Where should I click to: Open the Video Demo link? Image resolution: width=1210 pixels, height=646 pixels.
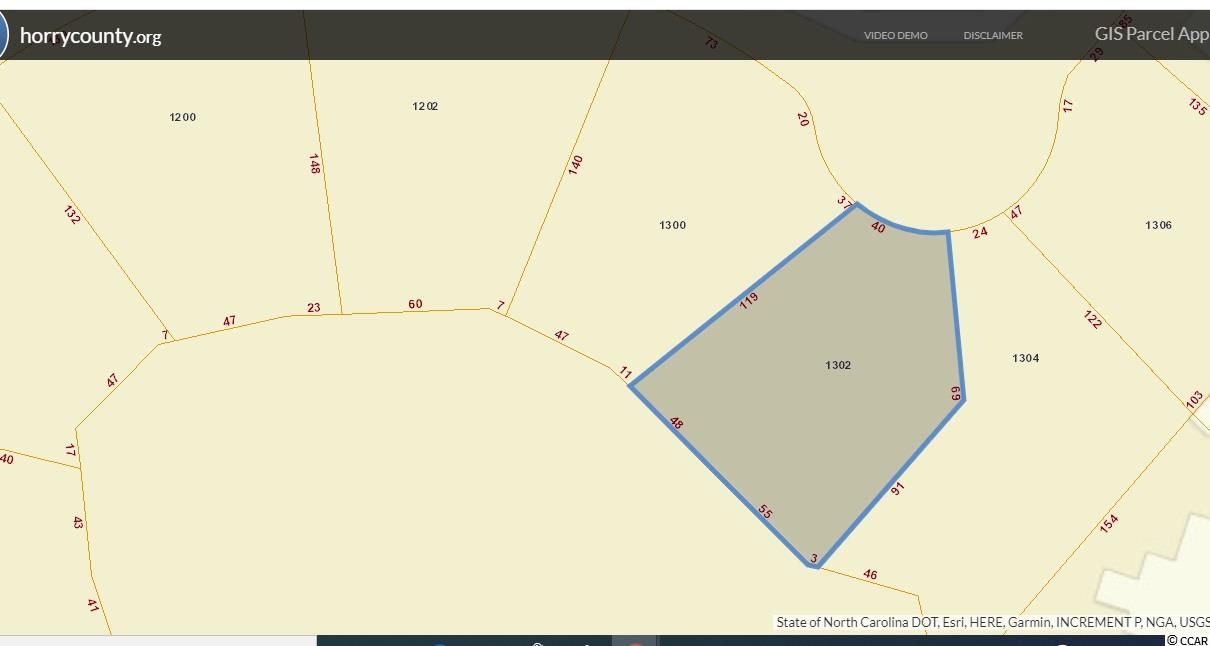click(x=895, y=36)
